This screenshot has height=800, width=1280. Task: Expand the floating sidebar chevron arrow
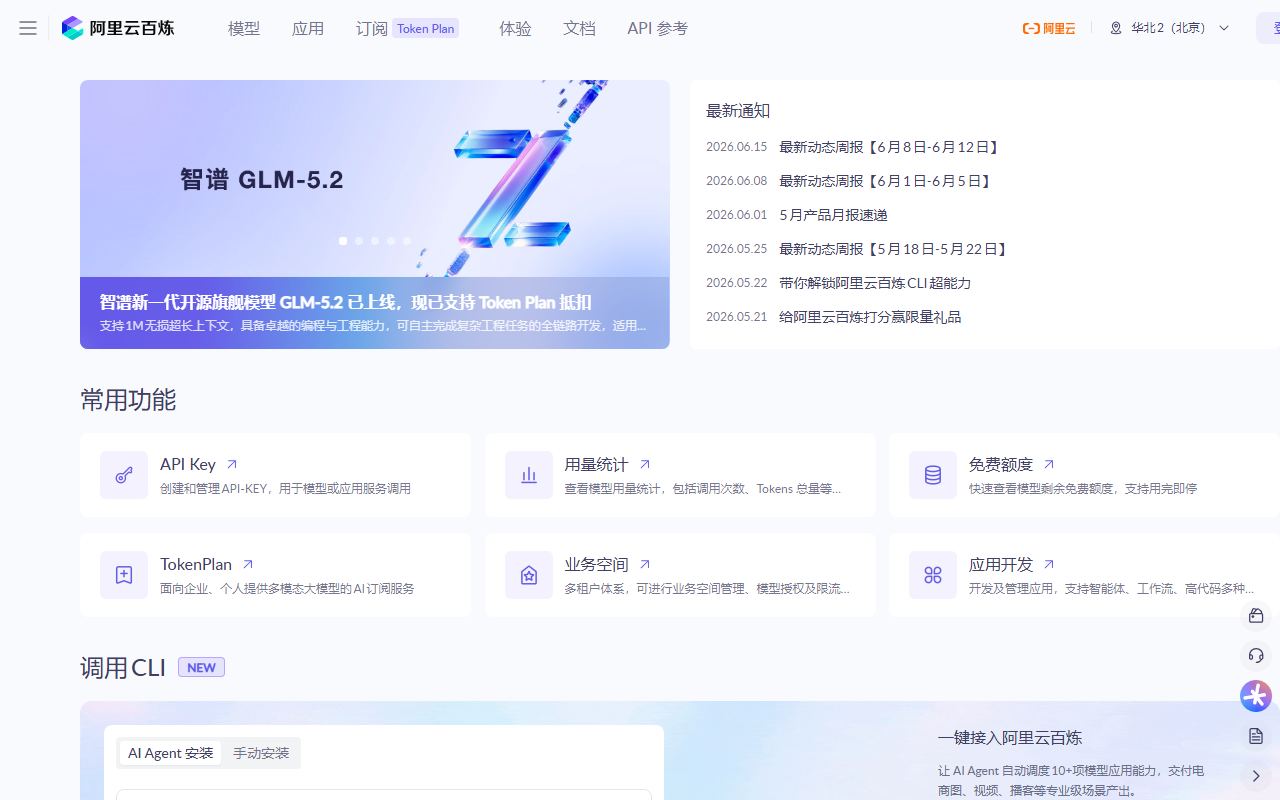click(x=1256, y=776)
